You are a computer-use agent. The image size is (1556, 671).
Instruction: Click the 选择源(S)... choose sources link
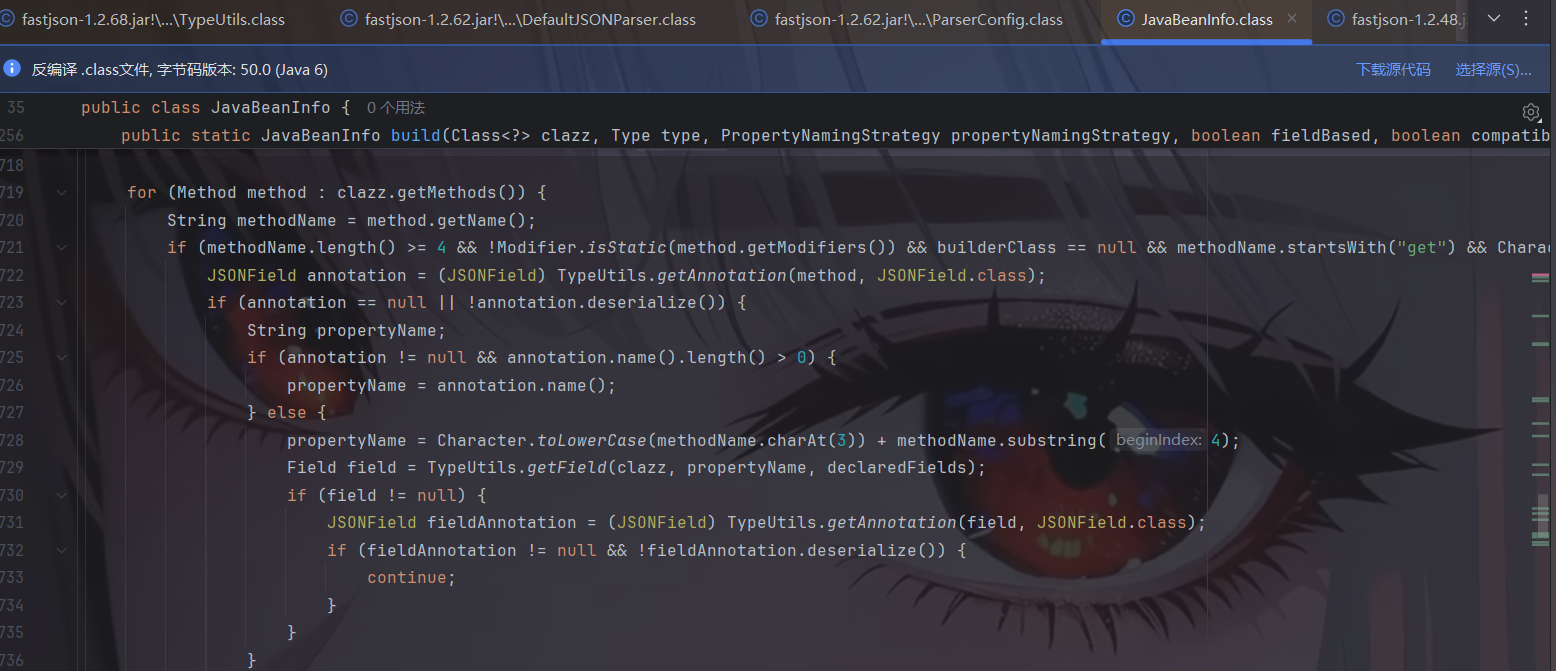tap(1493, 69)
